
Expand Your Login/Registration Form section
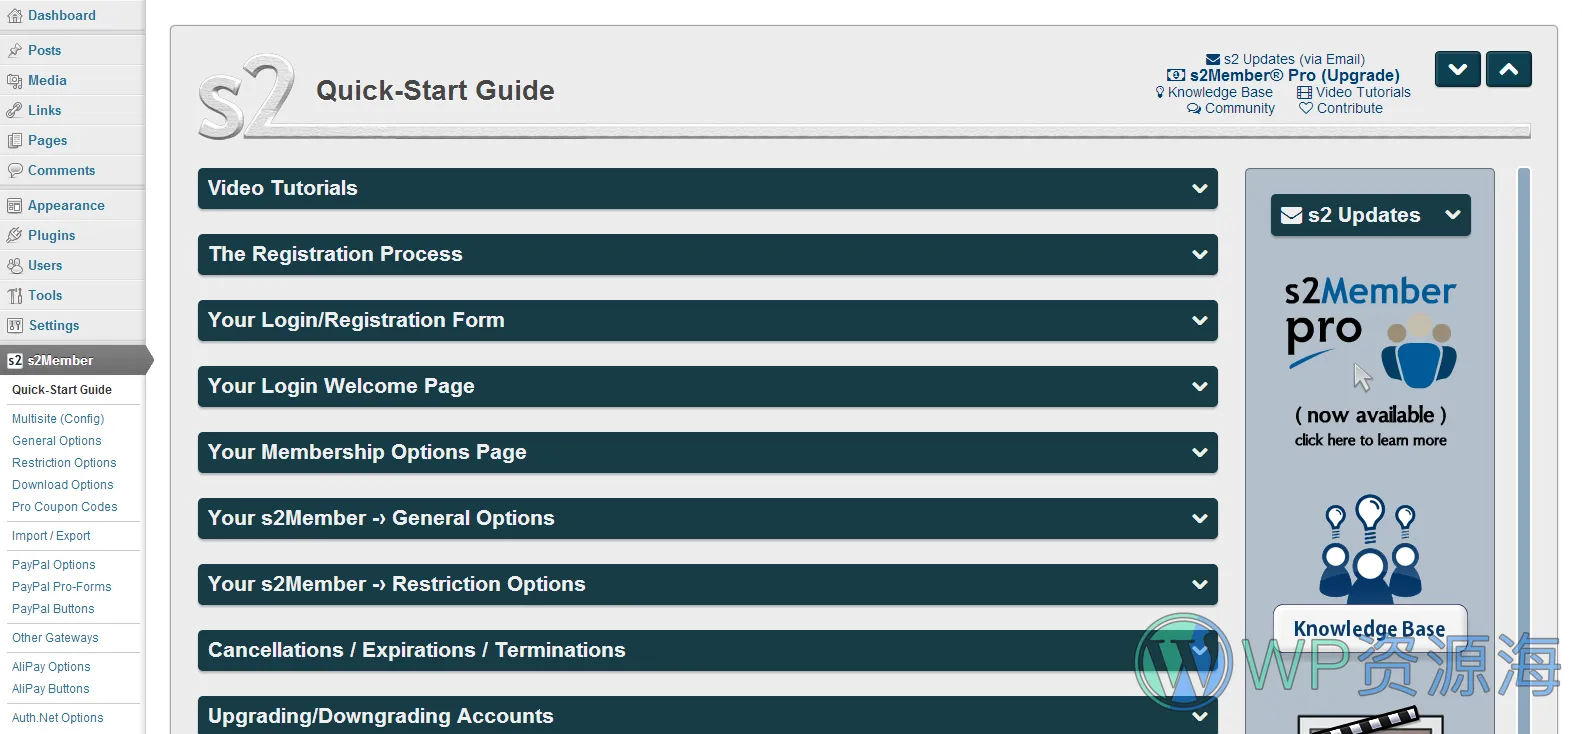pyautogui.click(x=708, y=321)
